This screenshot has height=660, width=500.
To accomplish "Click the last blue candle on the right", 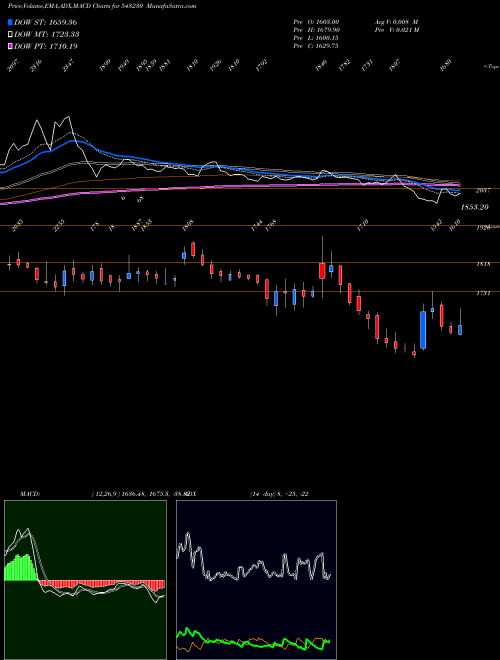I will (460, 330).
